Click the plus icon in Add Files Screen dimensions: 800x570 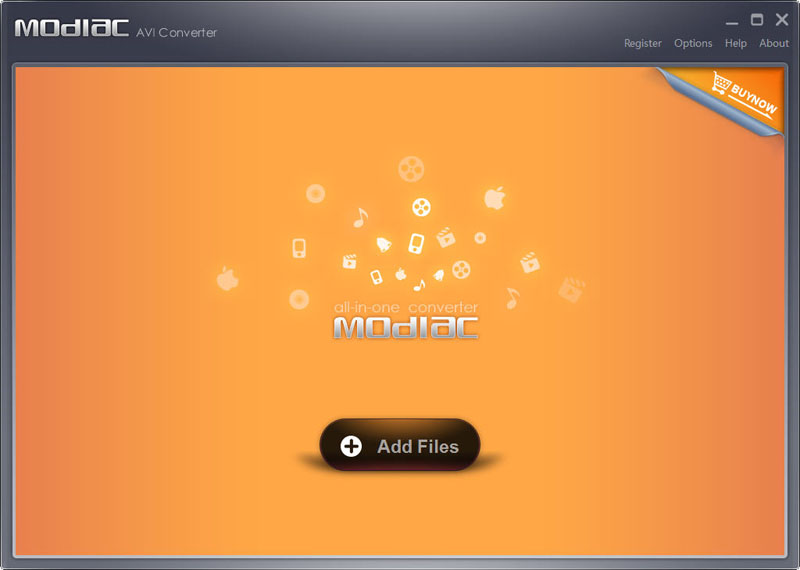[351, 446]
